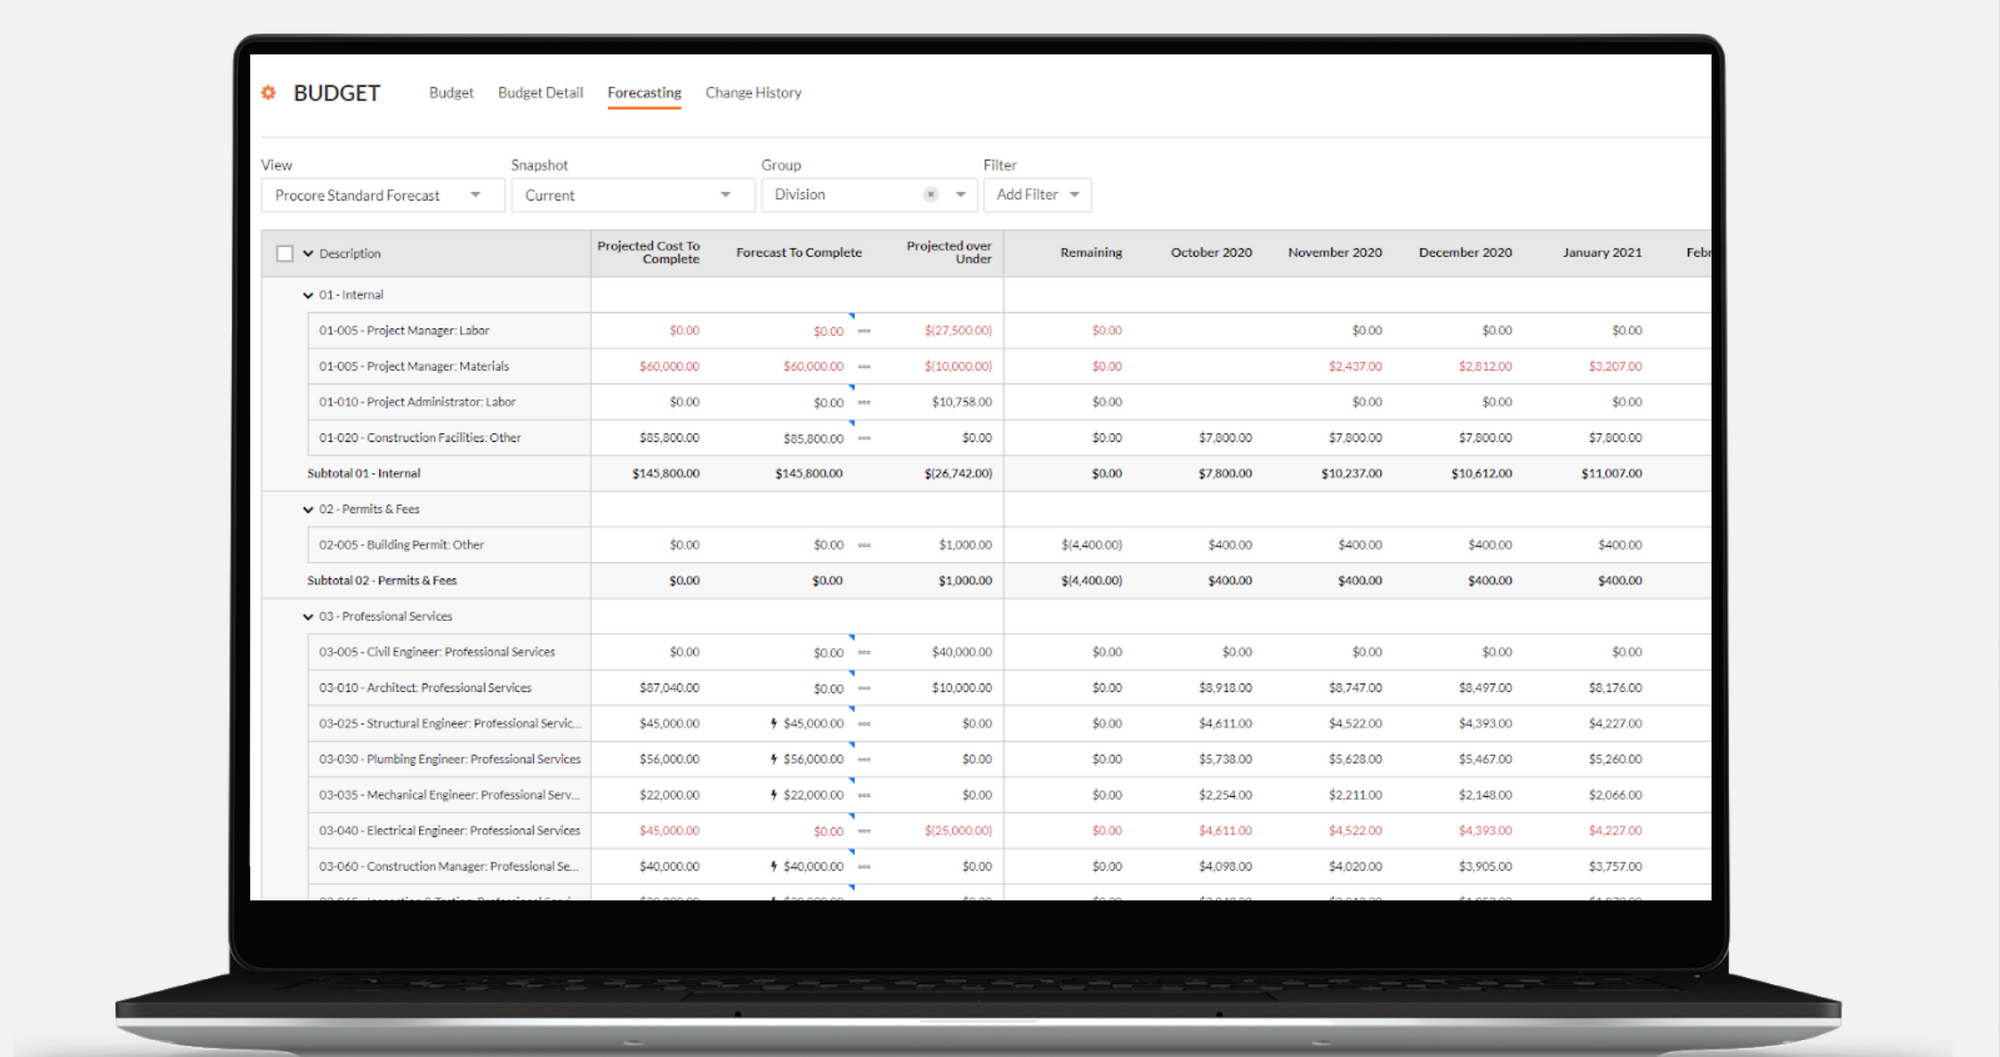
Task: Open the ellipsis menu for Project Administrator: Labor
Action: point(864,403)
